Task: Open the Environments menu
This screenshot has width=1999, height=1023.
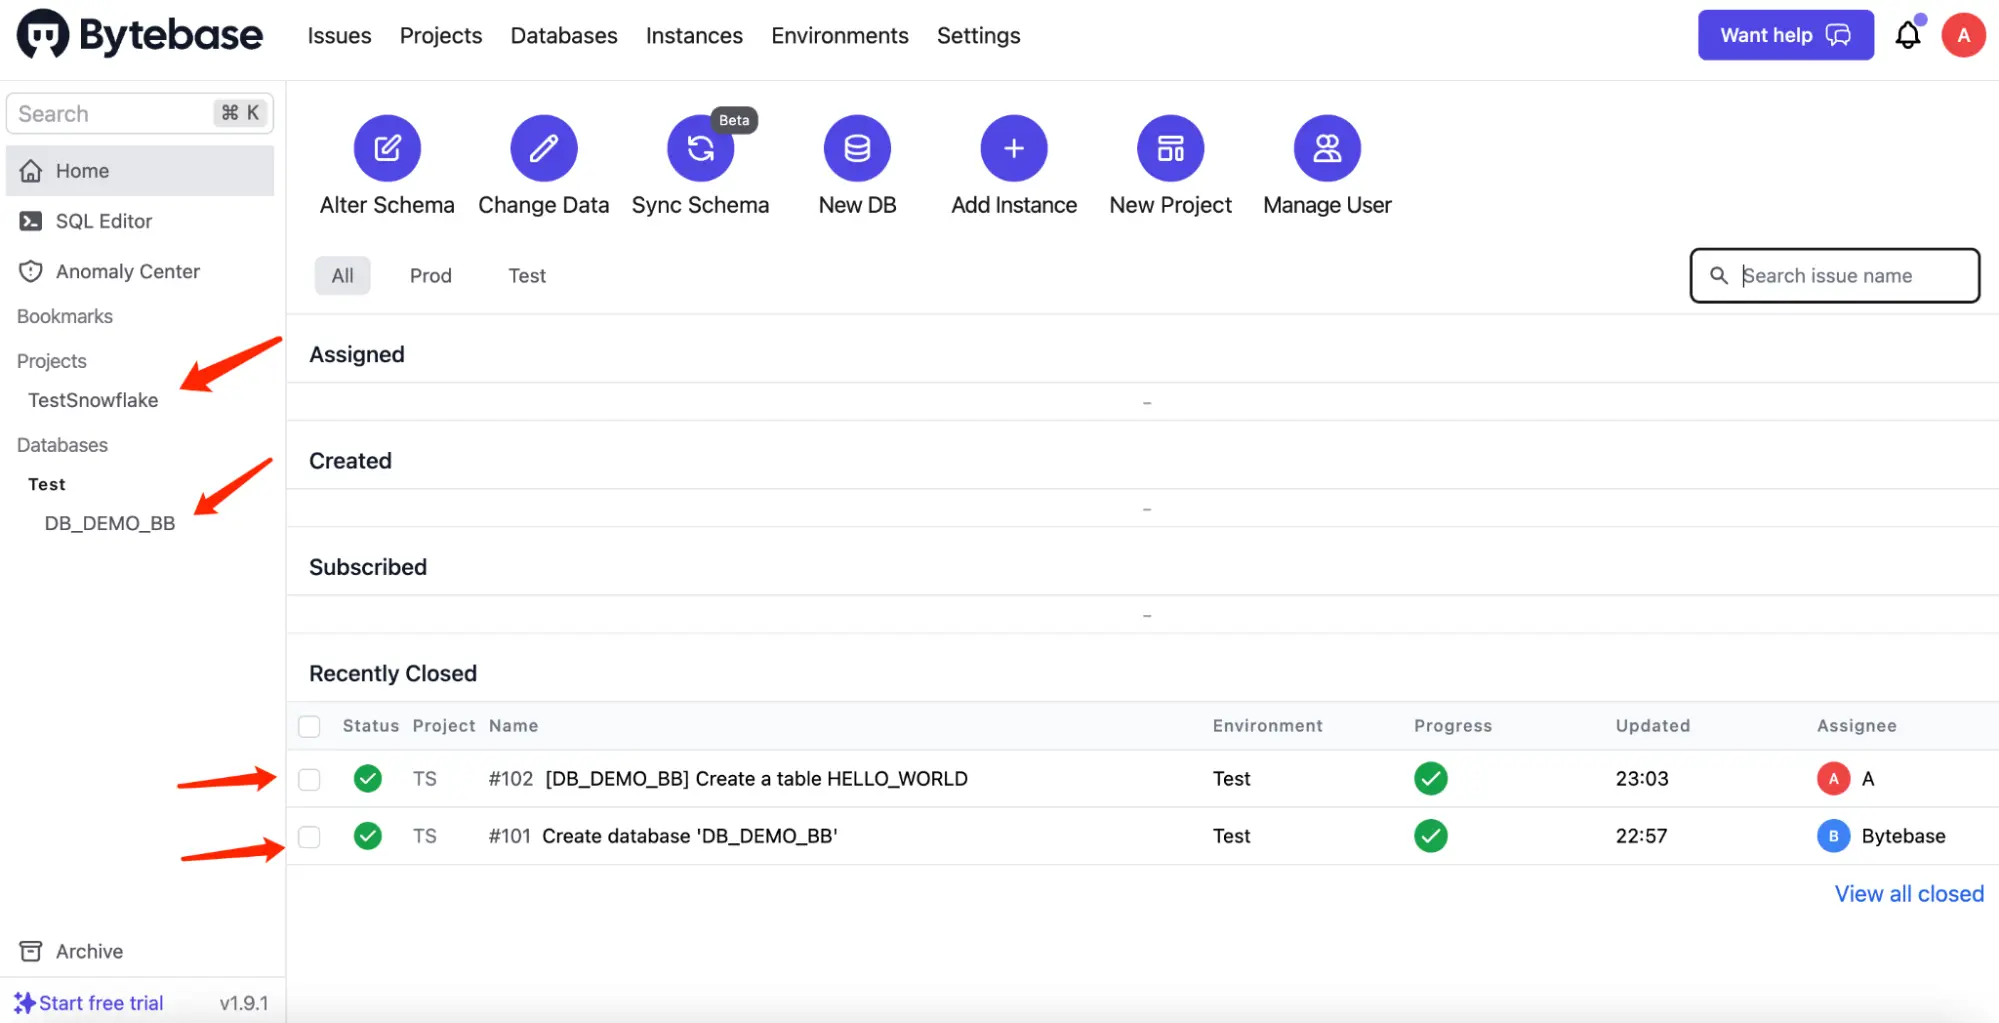Action: click(x=840, y=35)
